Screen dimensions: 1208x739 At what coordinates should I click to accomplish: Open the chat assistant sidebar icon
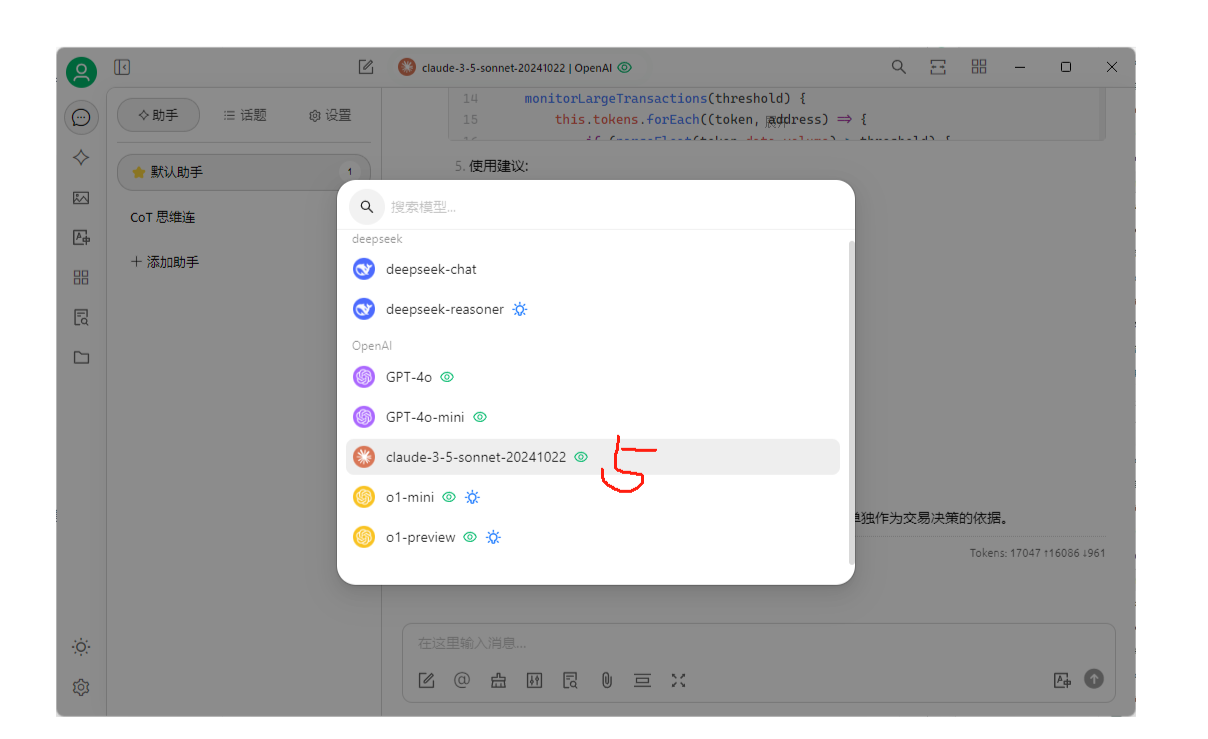(81, 118)
